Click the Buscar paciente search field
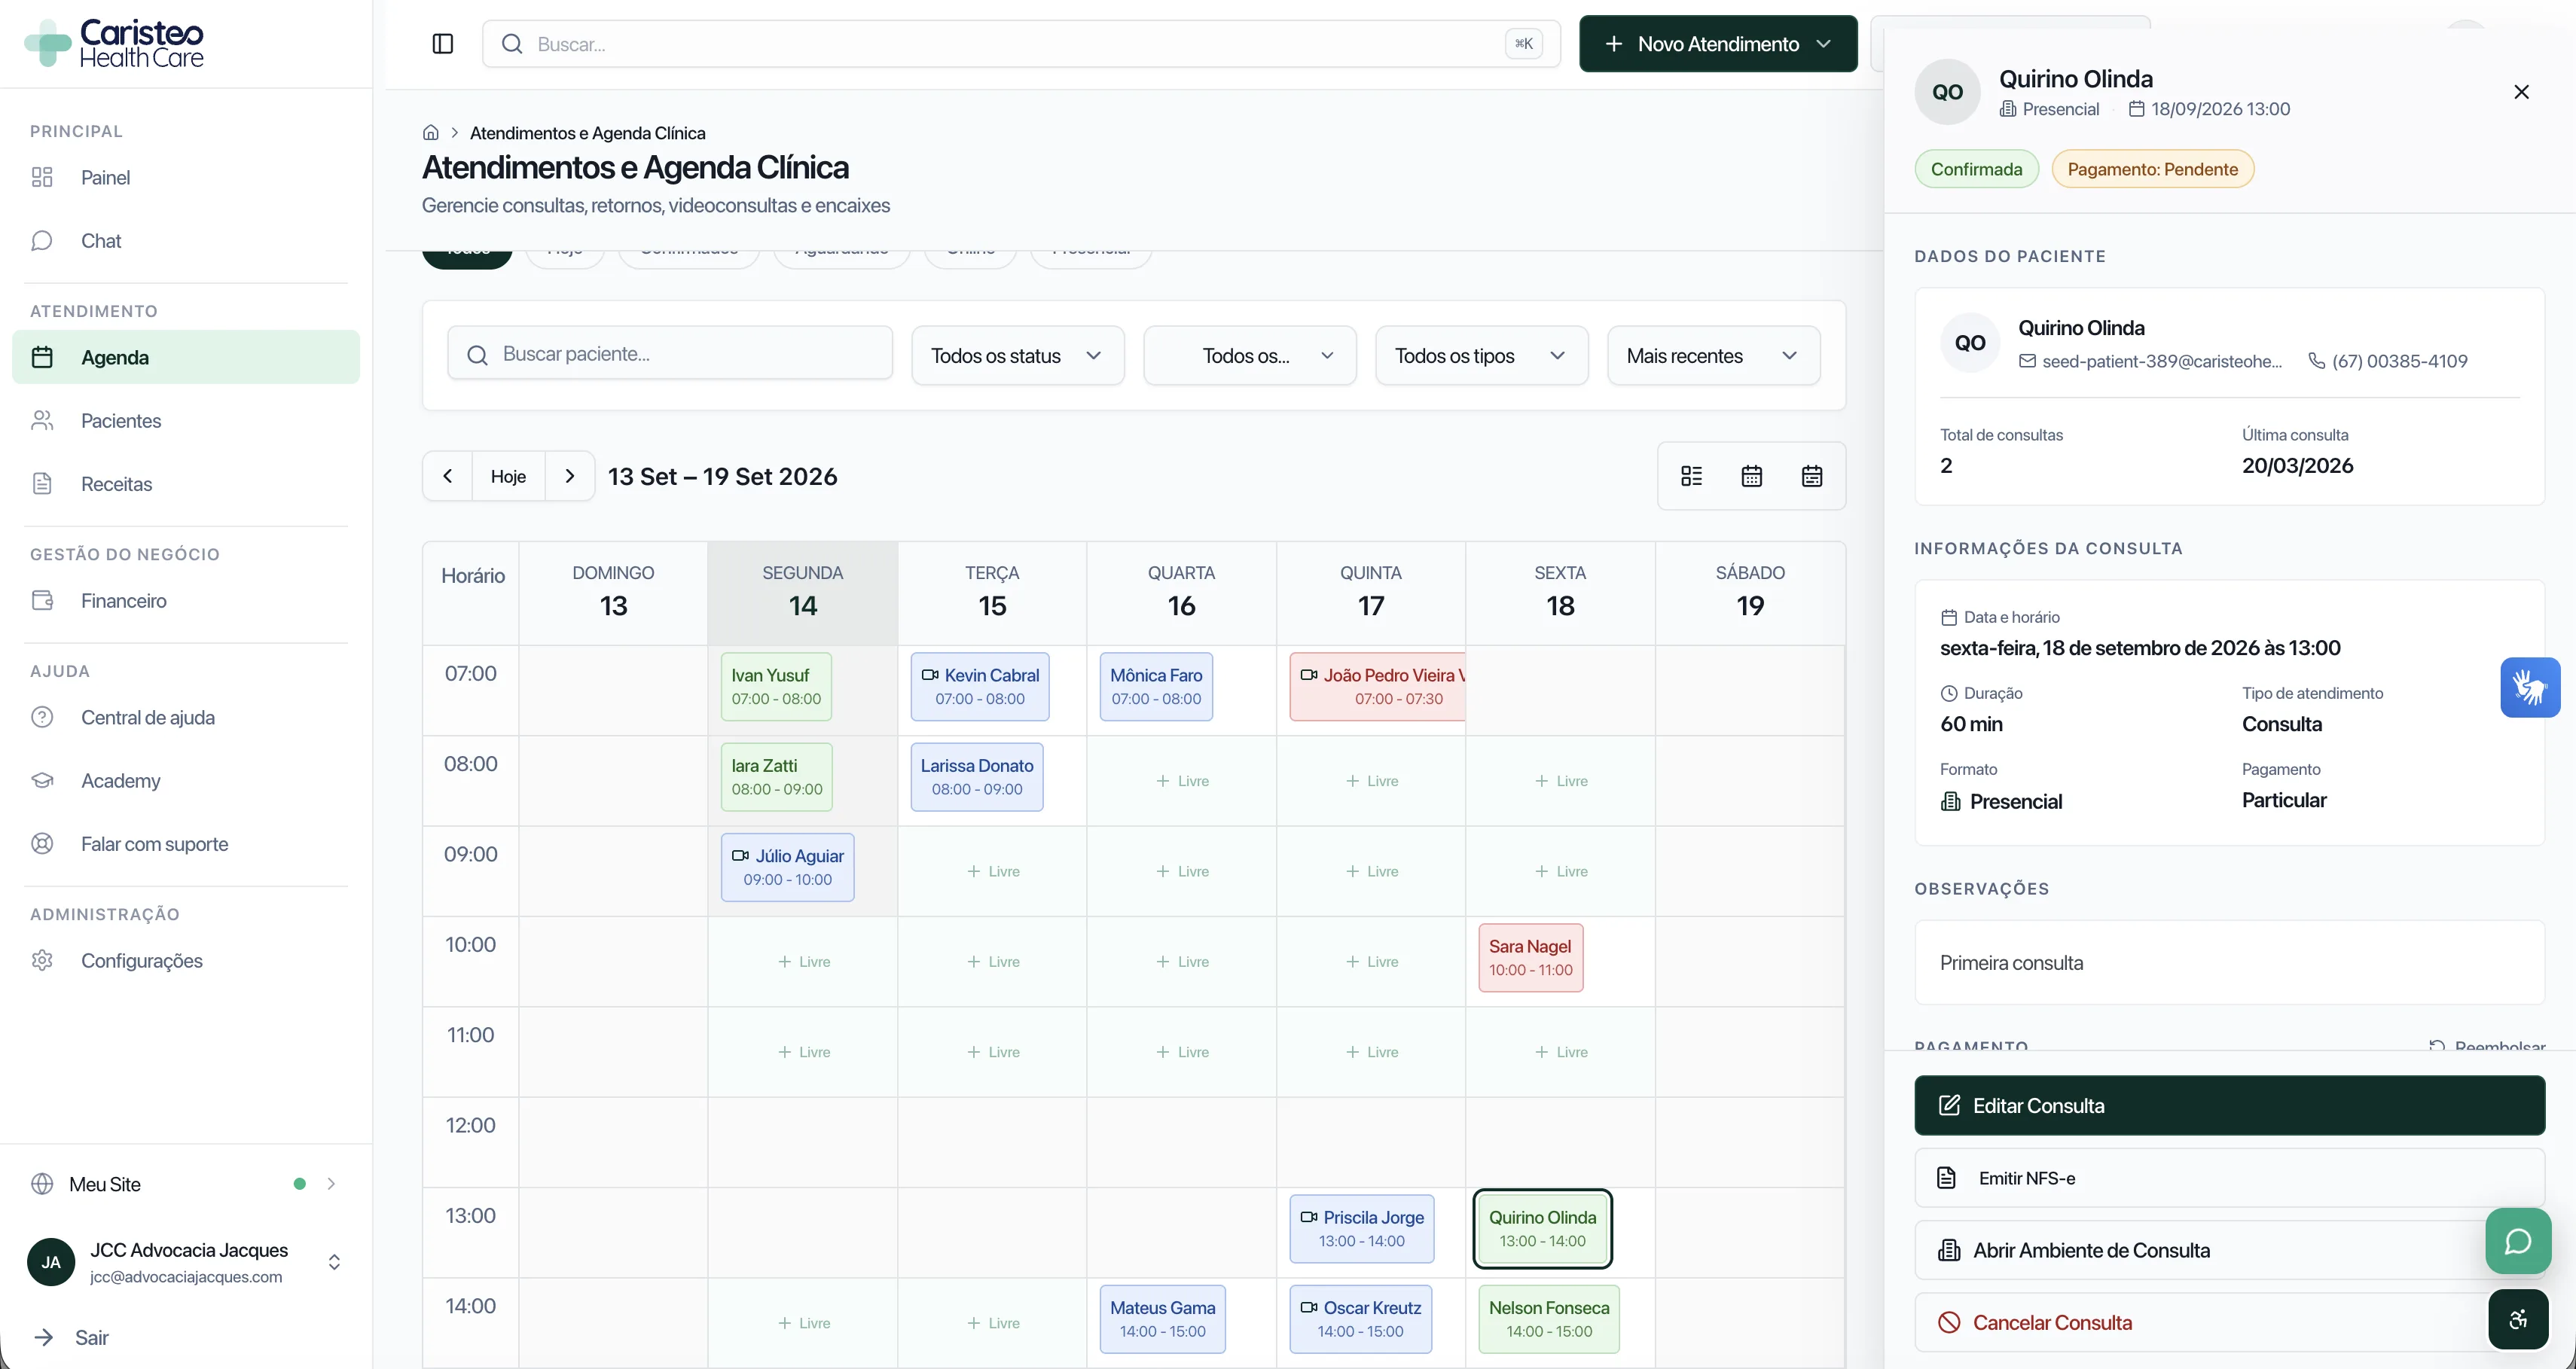2576x1369 pixels. pos(670,354)
